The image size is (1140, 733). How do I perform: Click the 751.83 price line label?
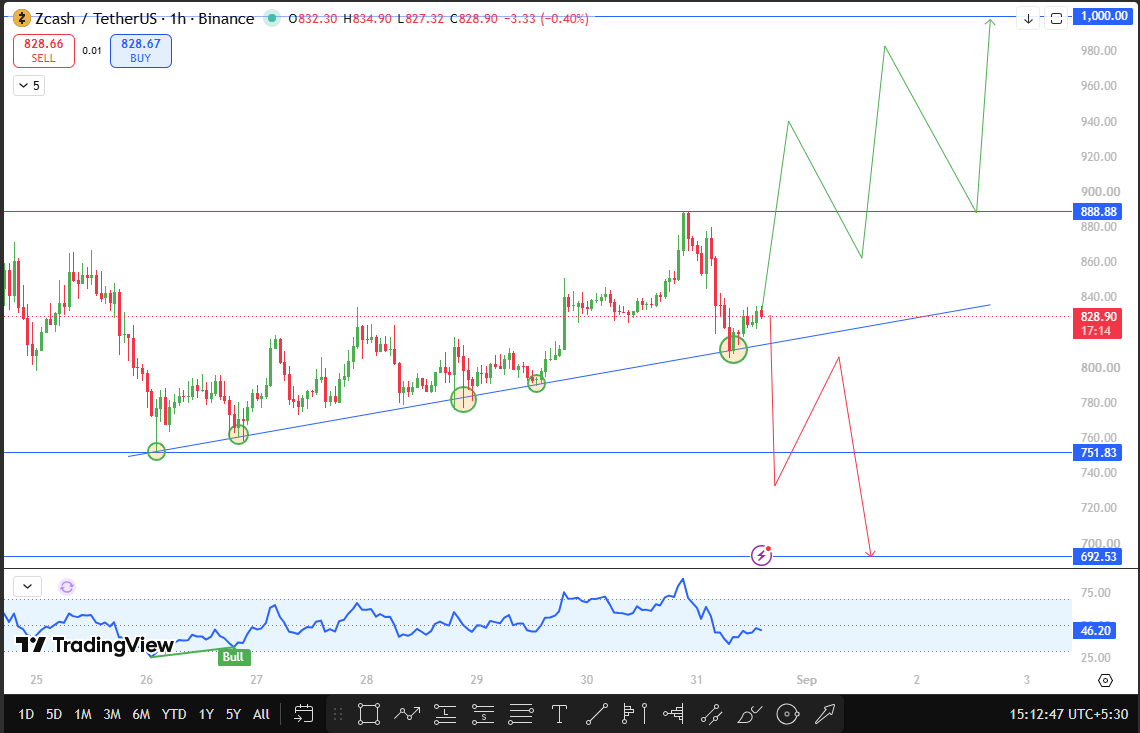point(1098,452)
